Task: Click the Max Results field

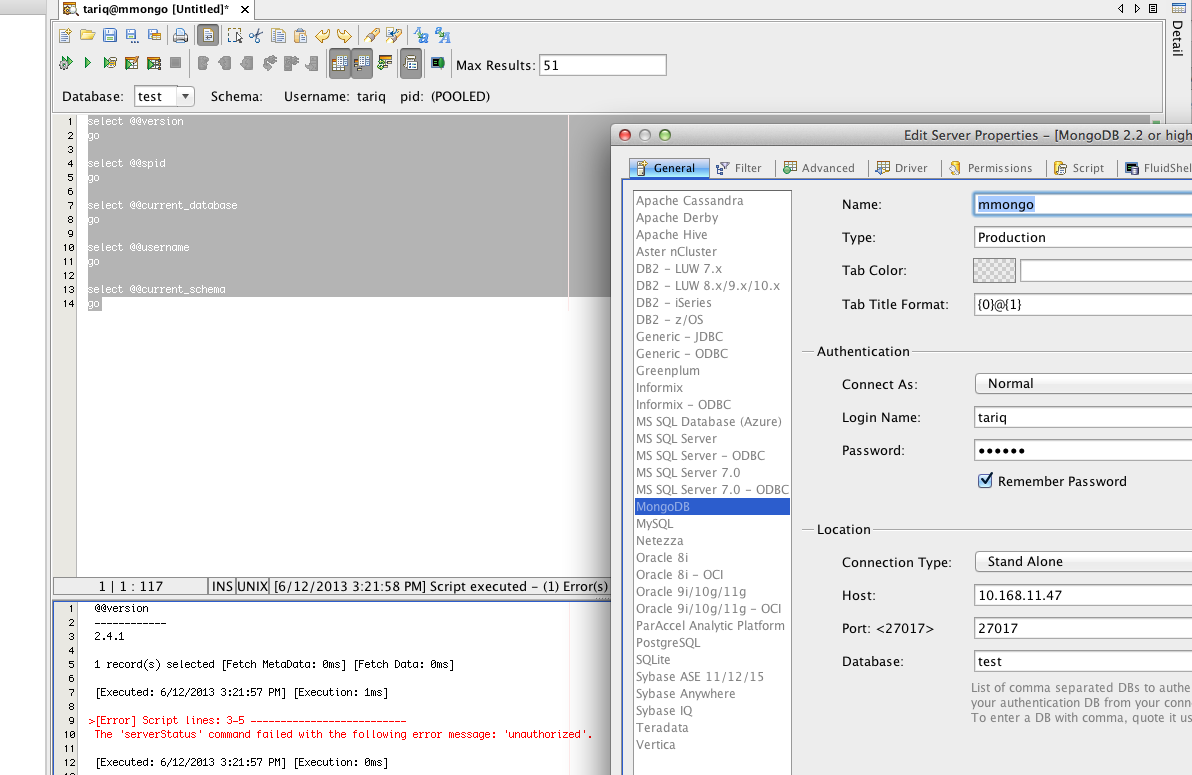Action: click(603, 65)
